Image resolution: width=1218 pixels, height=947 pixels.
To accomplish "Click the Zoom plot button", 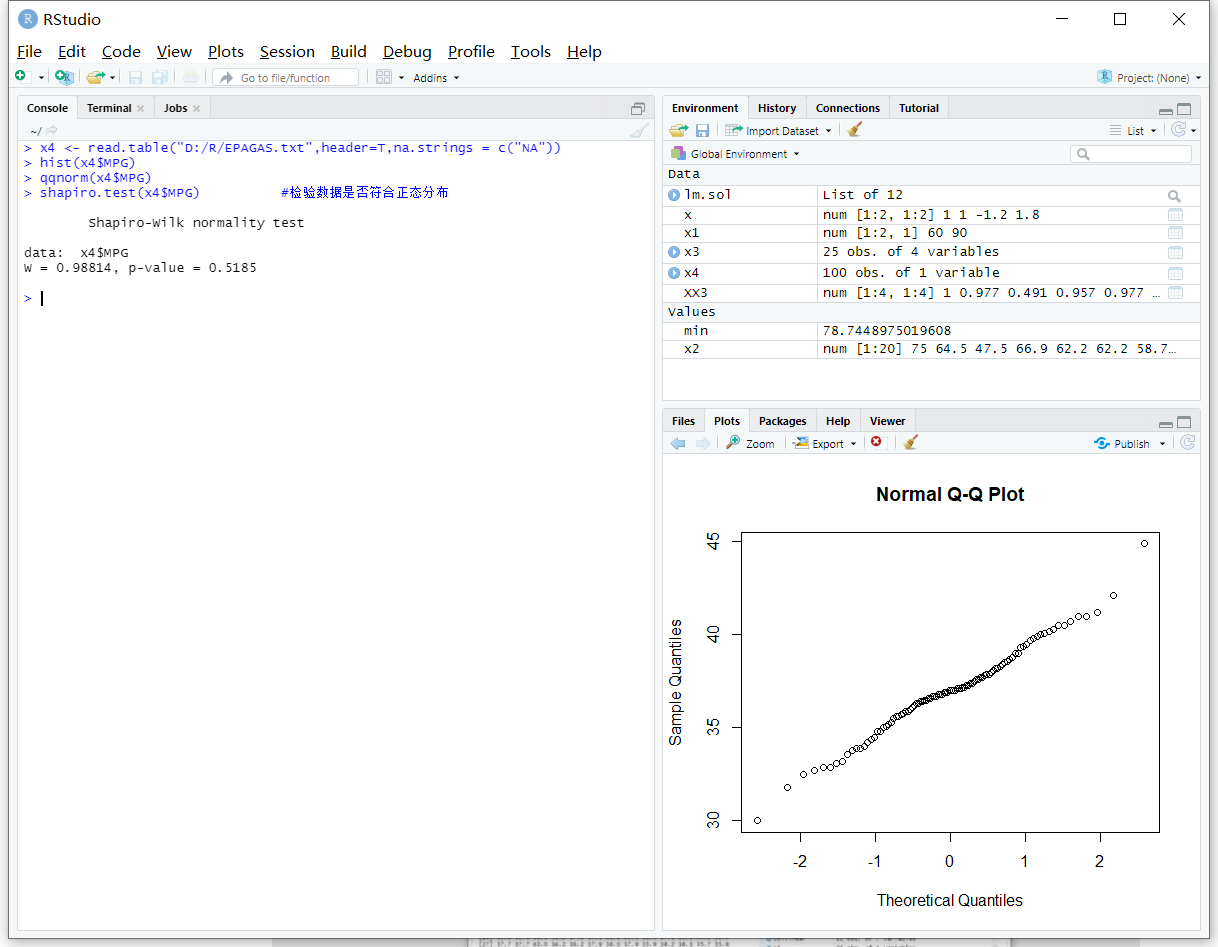I will pyautogui.click(x=750, y=443).
